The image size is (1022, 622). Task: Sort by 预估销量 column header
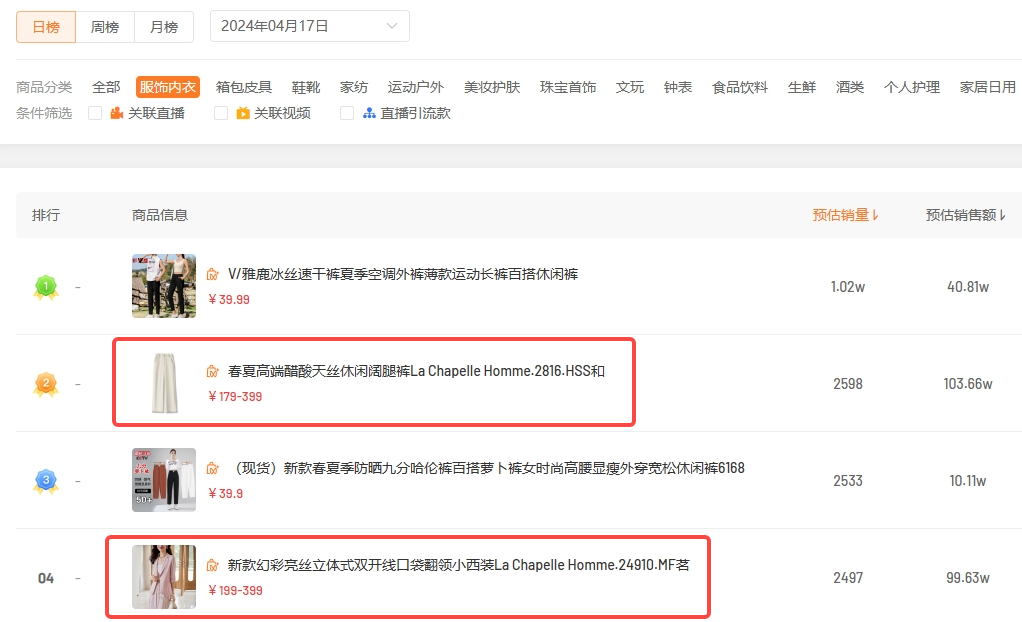pyautogui.click(x=845, y=215)
